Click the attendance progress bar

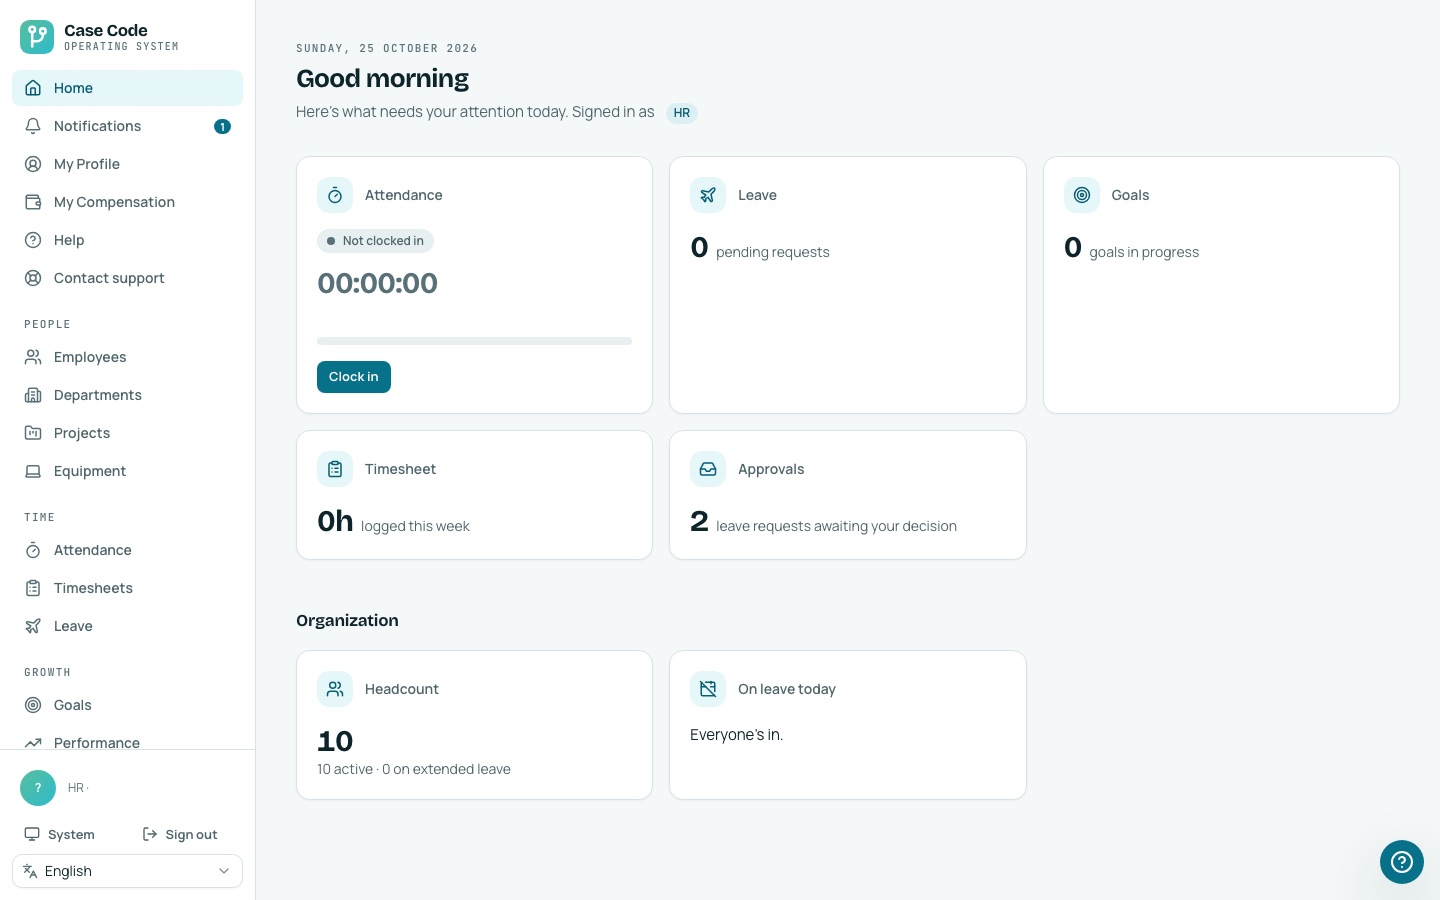[474, 341]
